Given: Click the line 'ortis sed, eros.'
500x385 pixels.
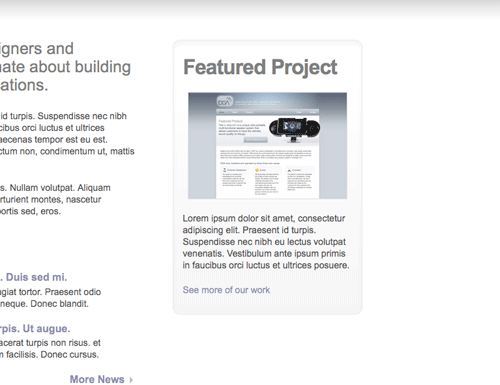Looking at the screenshot, I should coord(30,211).
